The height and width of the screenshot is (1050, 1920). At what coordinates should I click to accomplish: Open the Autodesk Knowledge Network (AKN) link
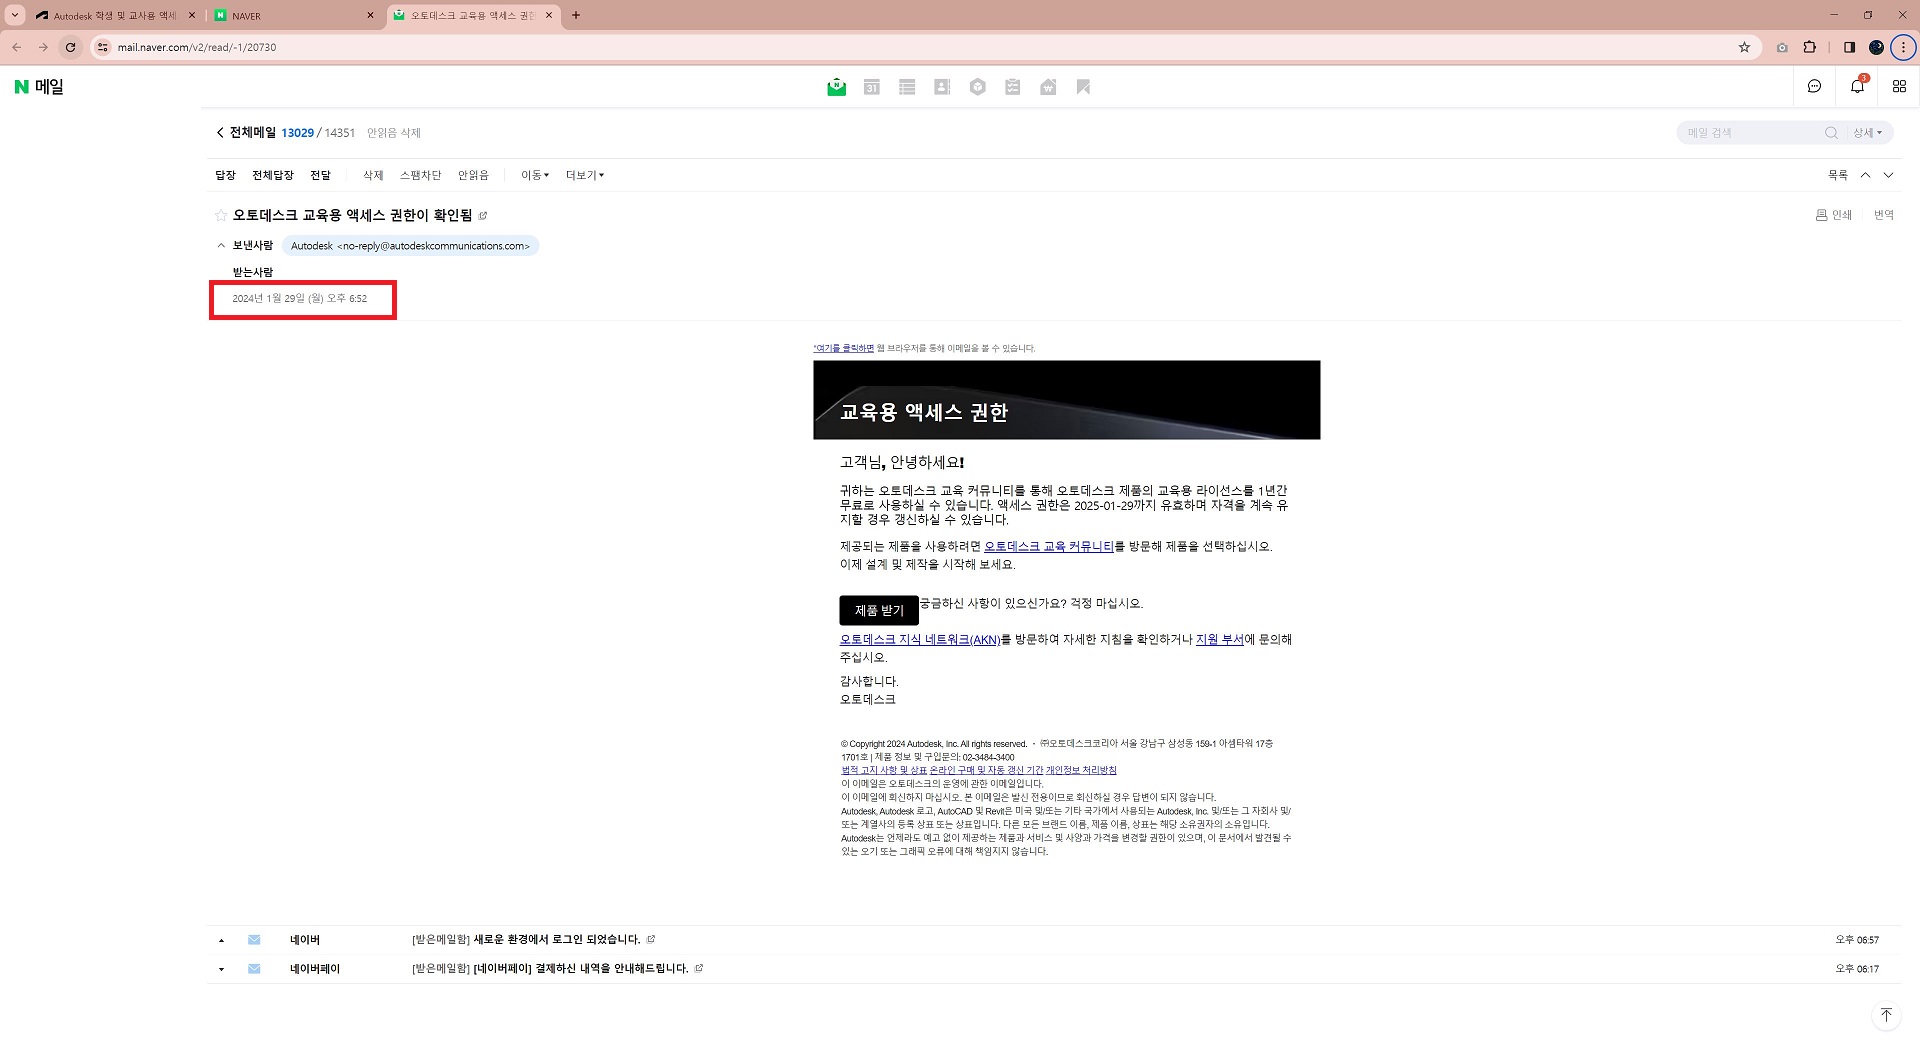[x=920, y=639]
